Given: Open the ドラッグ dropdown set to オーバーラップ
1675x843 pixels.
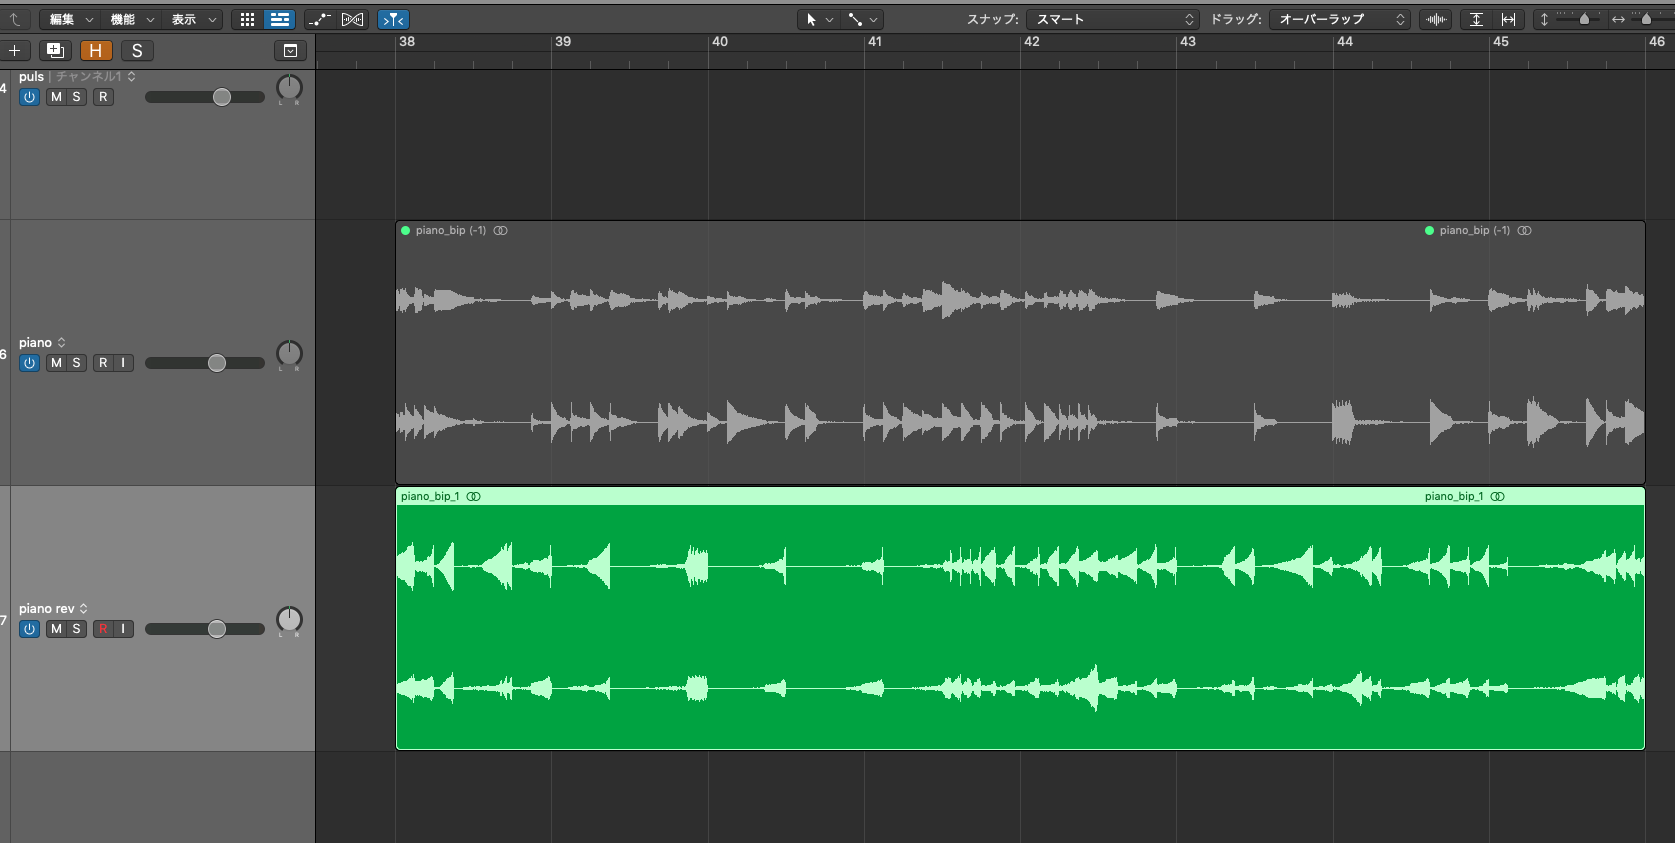Looking at the screenshot, I should click(1340, 19).
